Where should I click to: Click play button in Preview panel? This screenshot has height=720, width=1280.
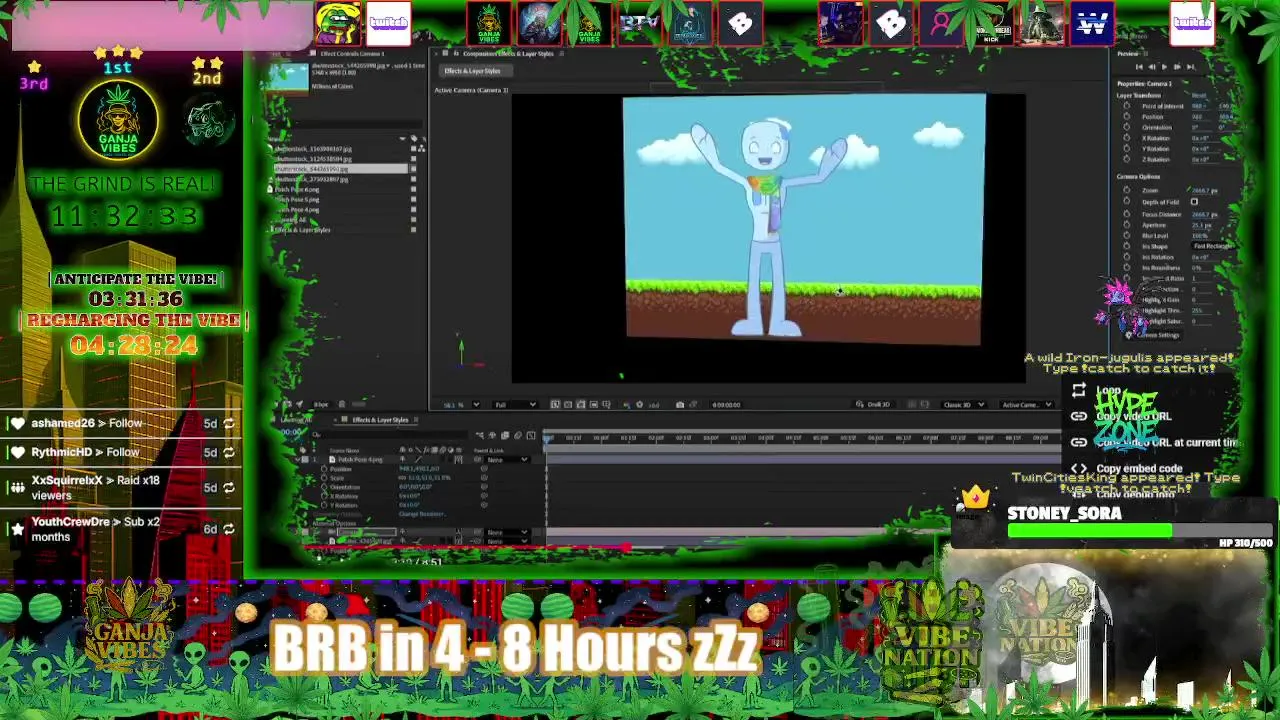pos(1164,67)
